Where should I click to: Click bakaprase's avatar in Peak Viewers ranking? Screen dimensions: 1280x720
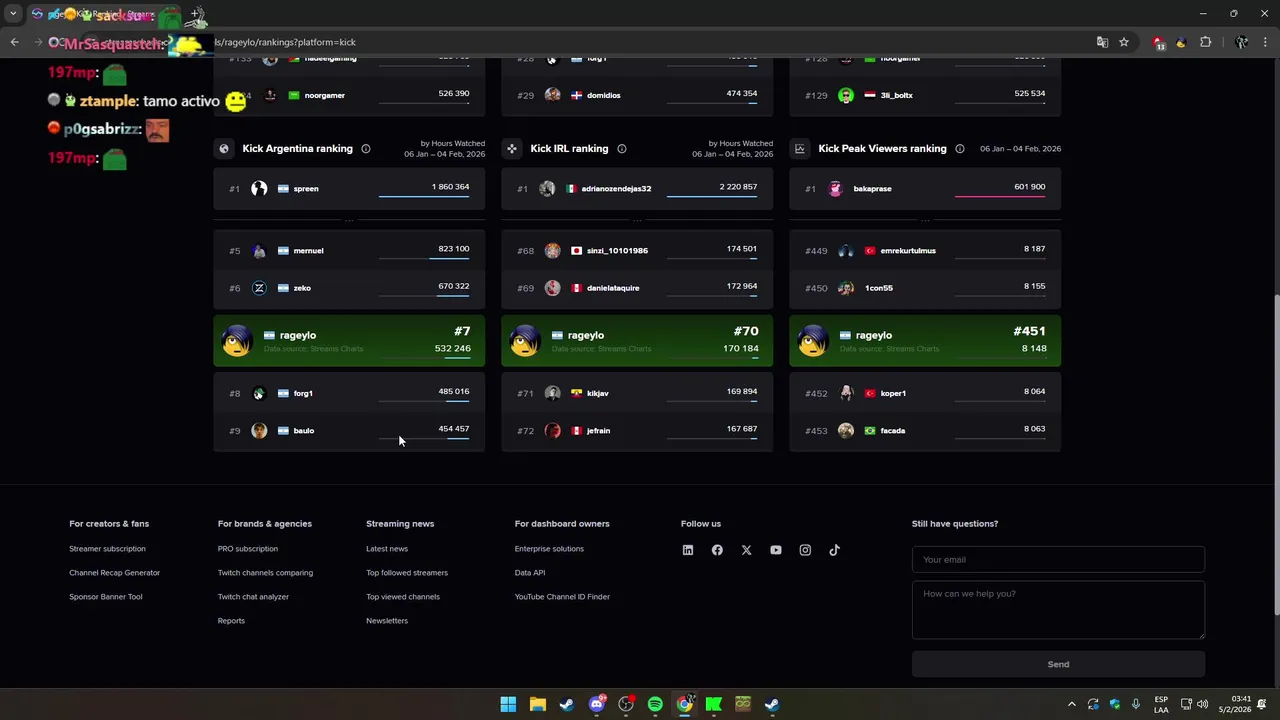click(x=835, y=188)
